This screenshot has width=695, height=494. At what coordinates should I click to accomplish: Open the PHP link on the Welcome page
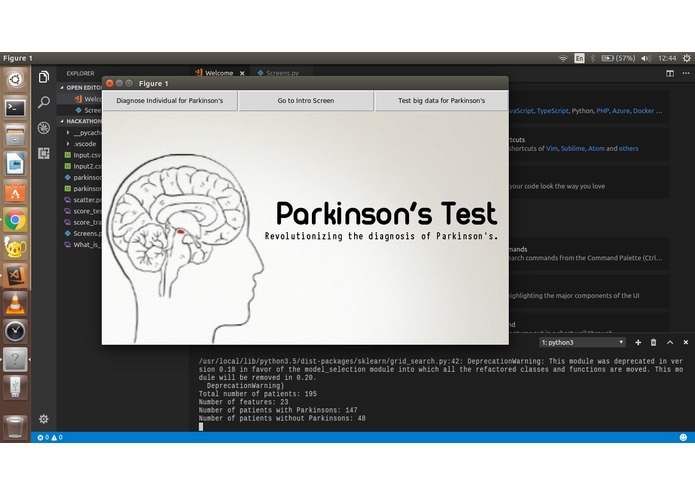point(602,111)
